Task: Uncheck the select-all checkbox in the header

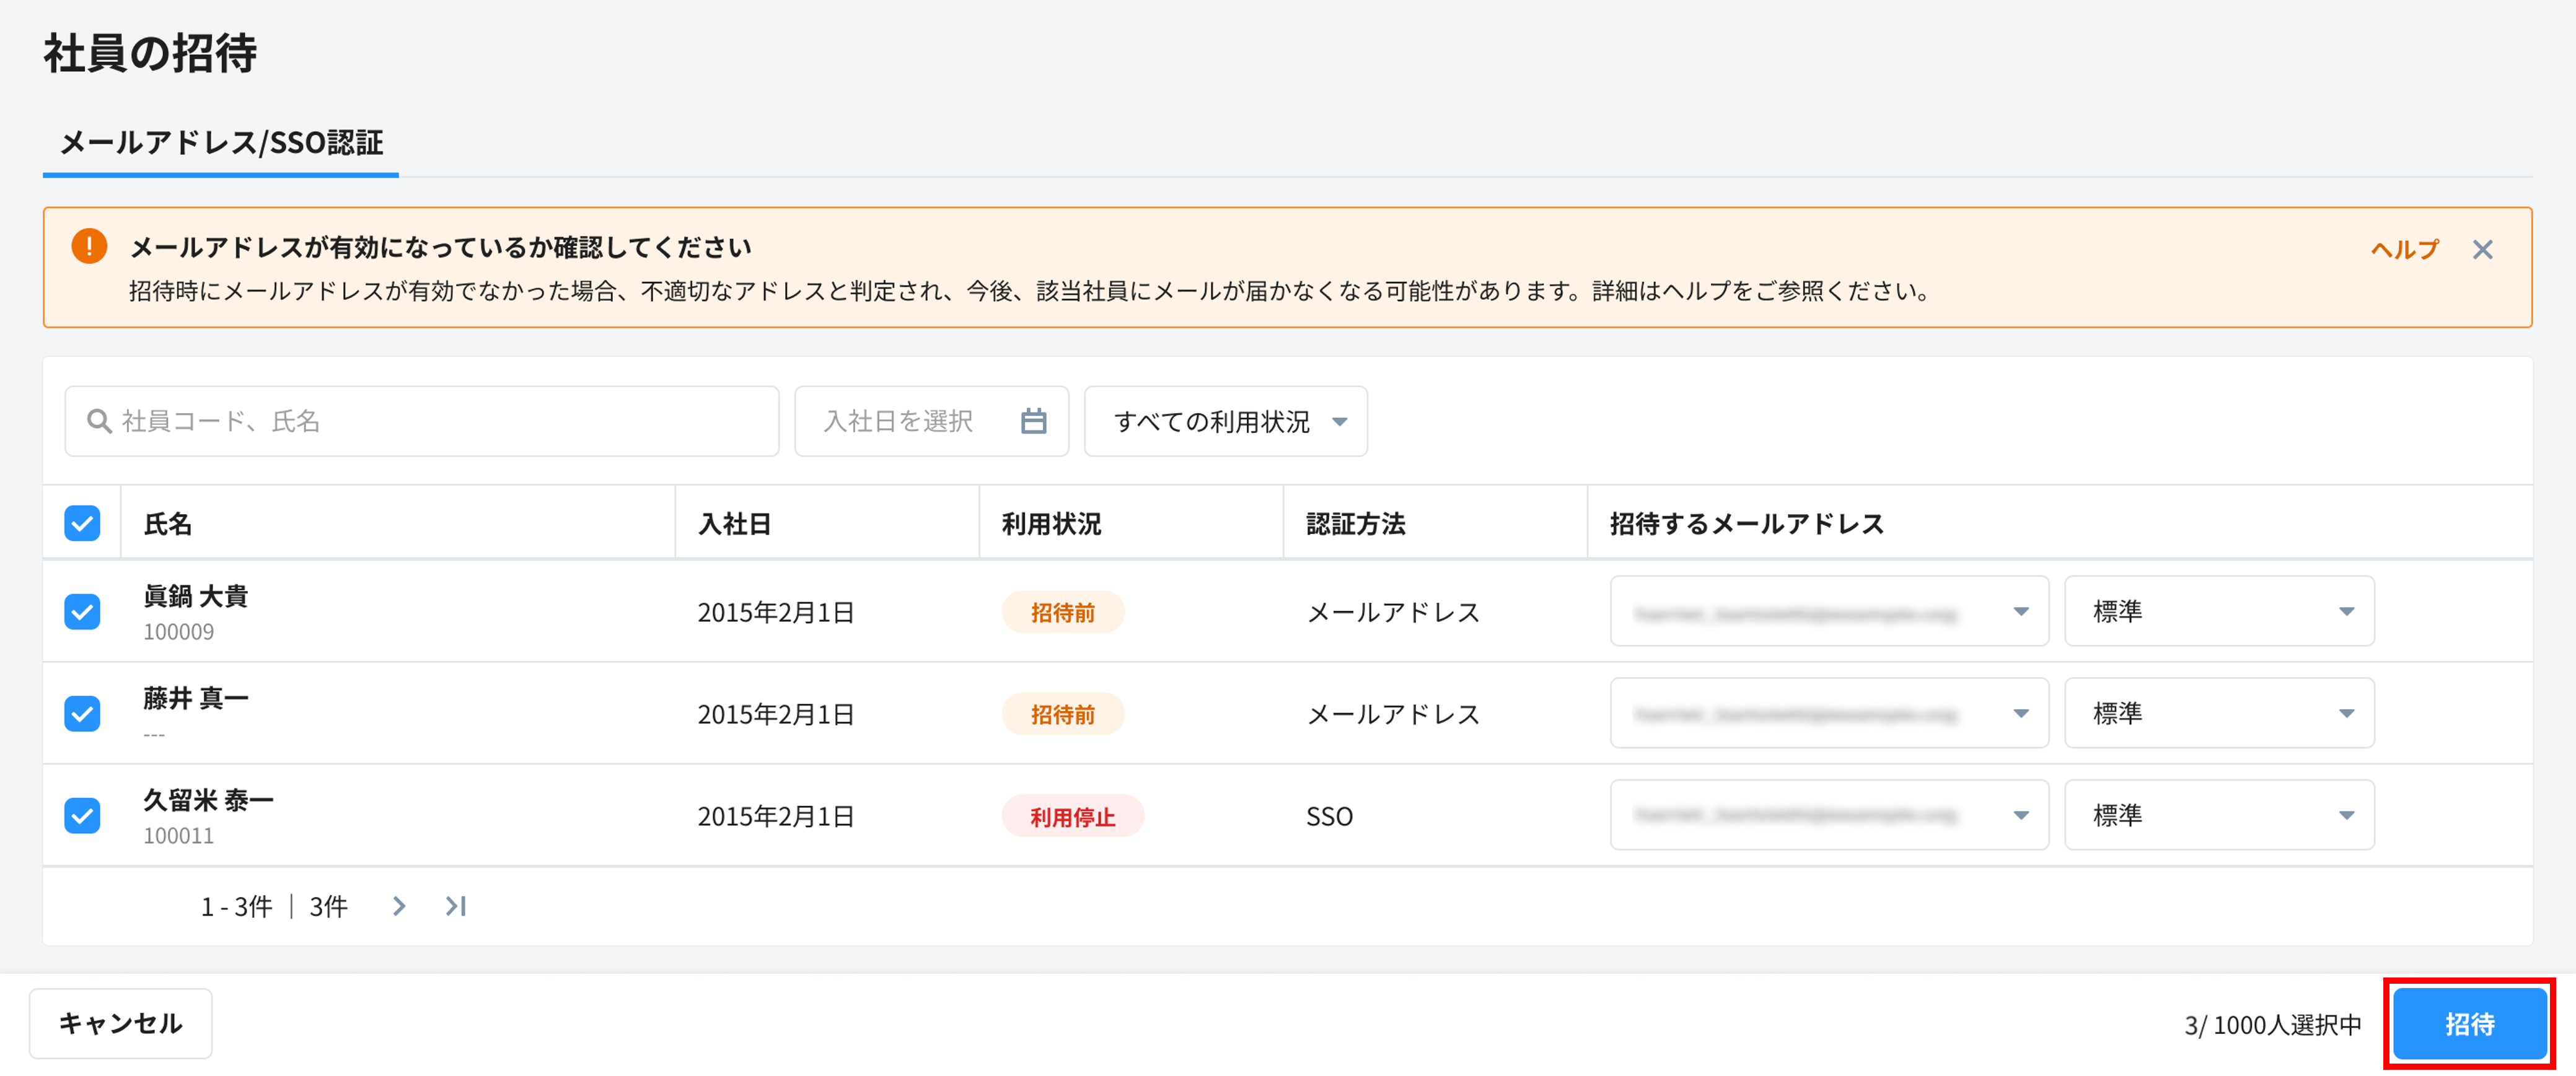Action: click(82, 522)
